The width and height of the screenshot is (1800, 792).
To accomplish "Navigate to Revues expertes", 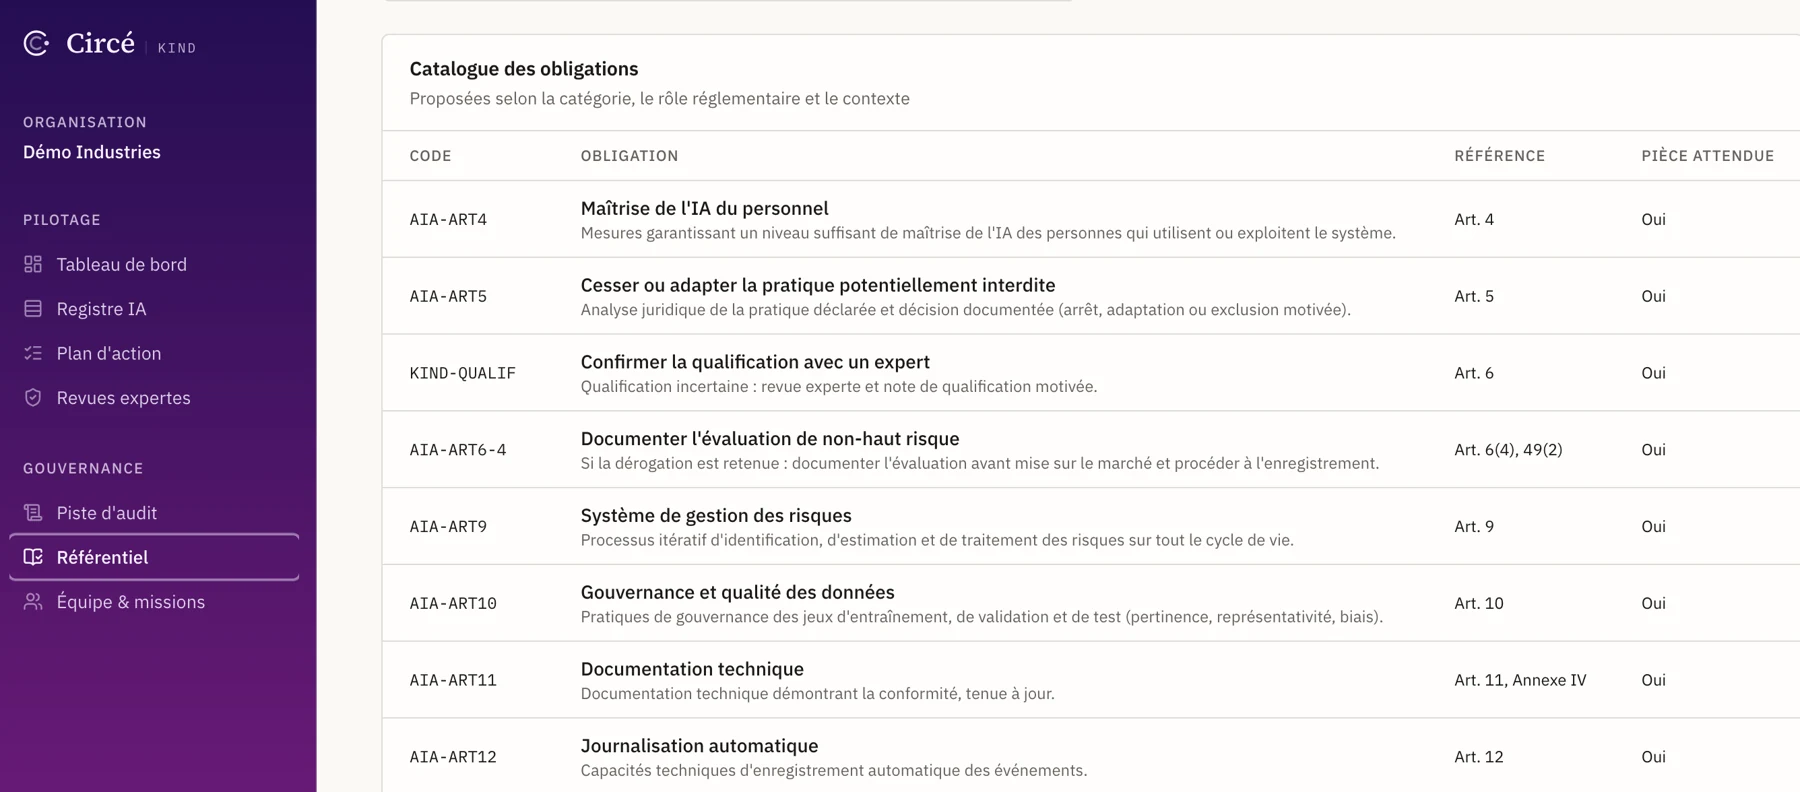I will pyautogui.click(x=154, y=397).
